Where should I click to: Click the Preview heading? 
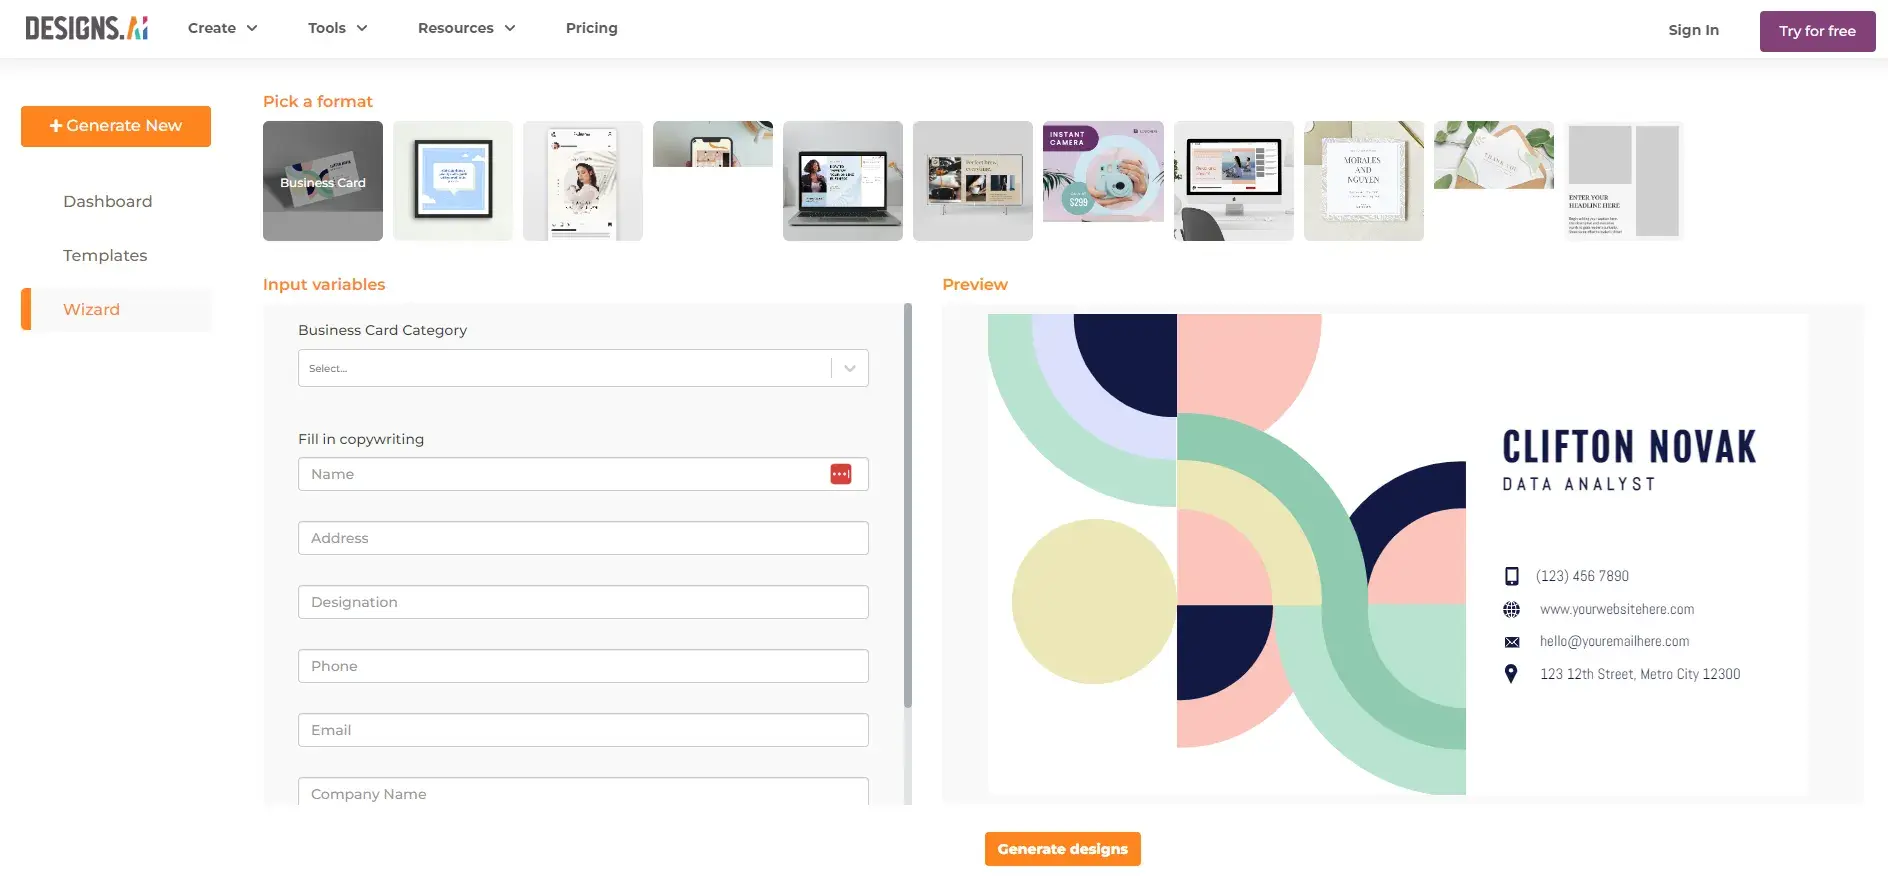coord(975,284)
